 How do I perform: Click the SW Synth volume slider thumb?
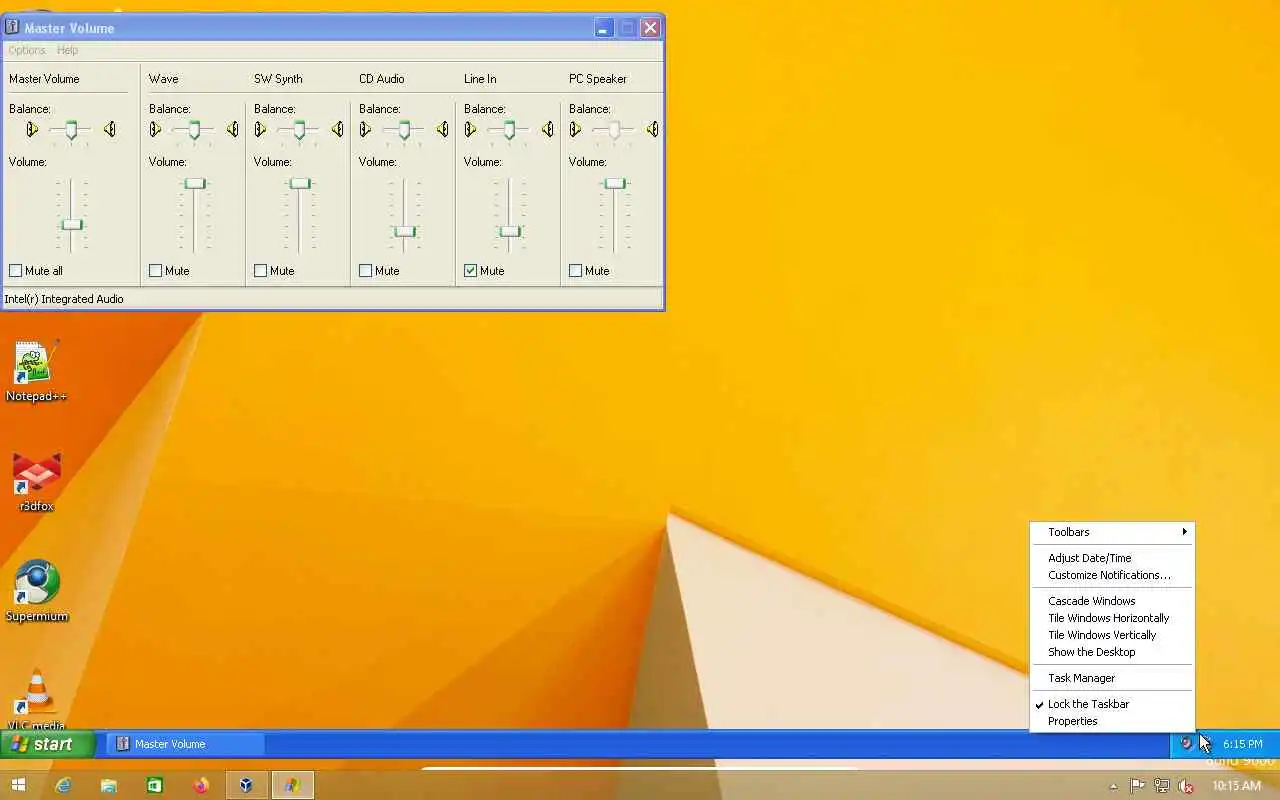[x=300, y=183]
